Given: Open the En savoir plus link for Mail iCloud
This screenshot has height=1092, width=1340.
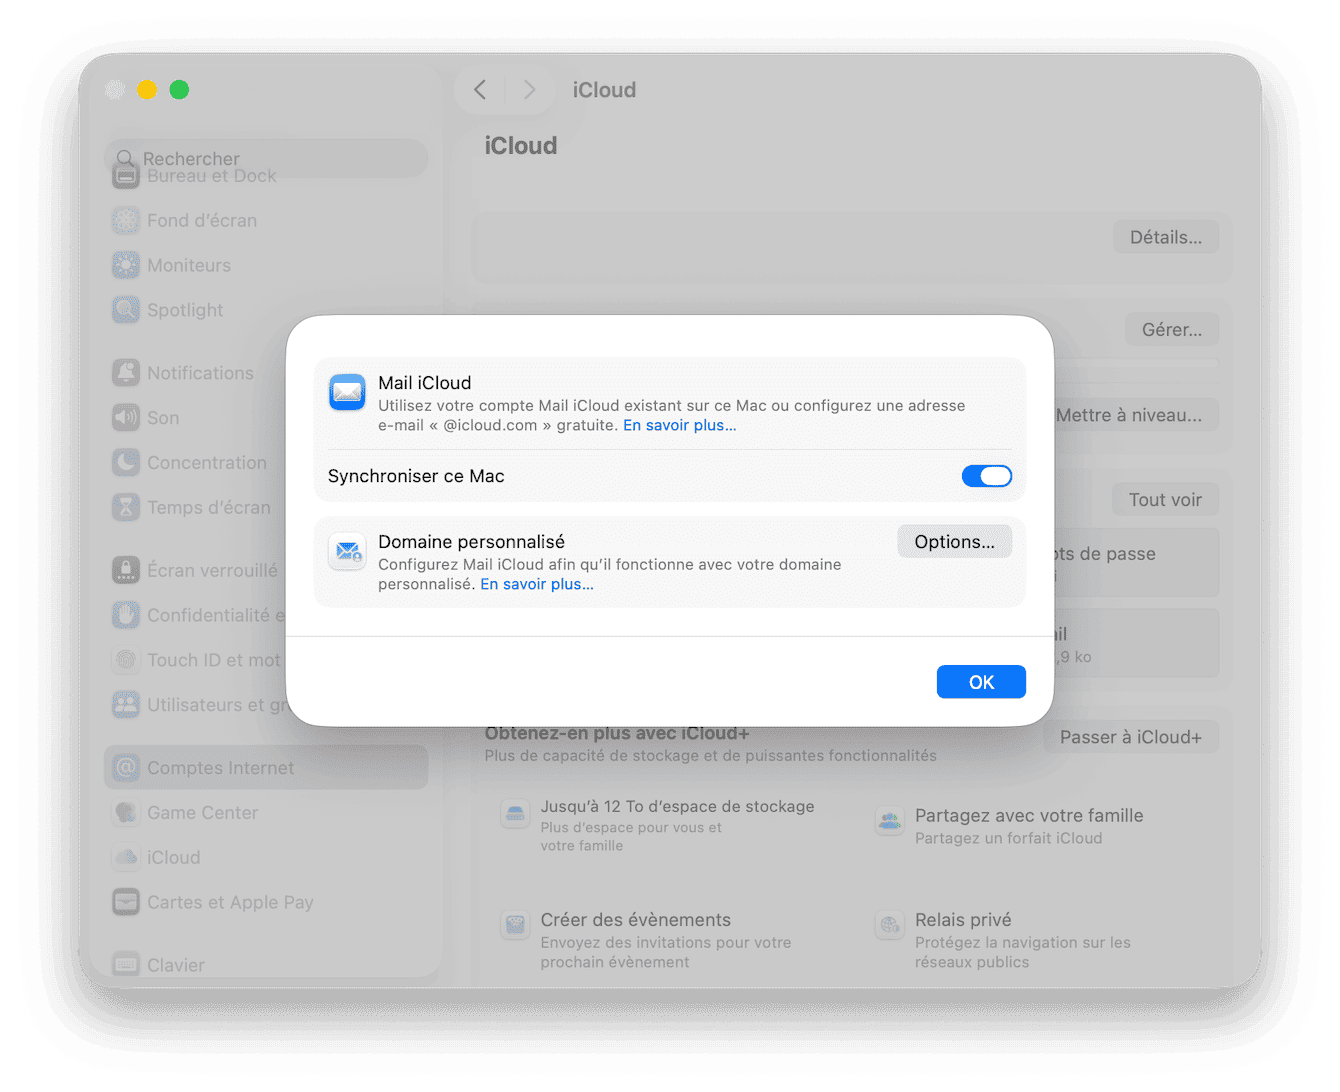Looking at the screenshot, I should [679, 425].
